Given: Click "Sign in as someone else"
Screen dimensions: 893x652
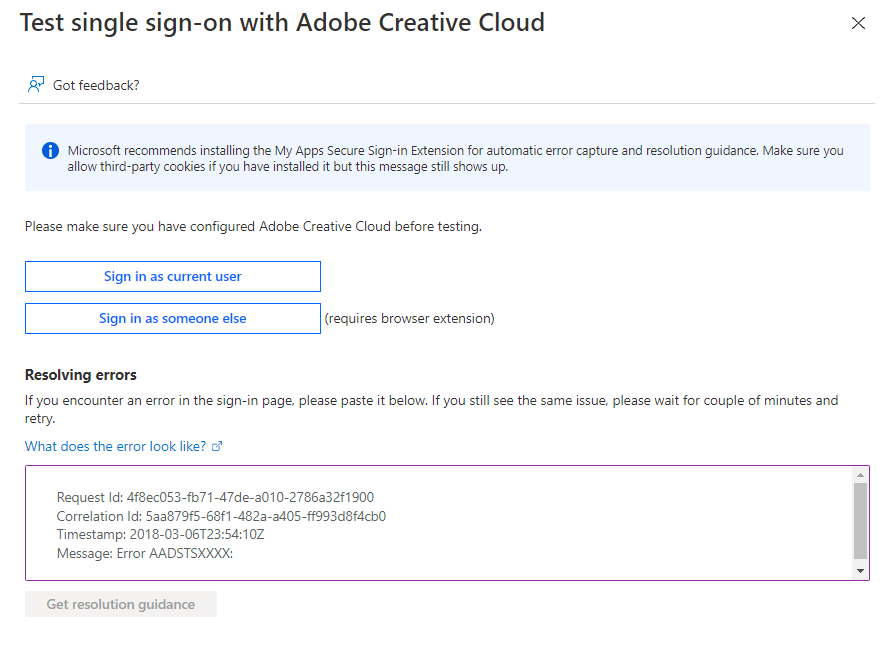Looking at the screenshot, I should click(172, 318).
